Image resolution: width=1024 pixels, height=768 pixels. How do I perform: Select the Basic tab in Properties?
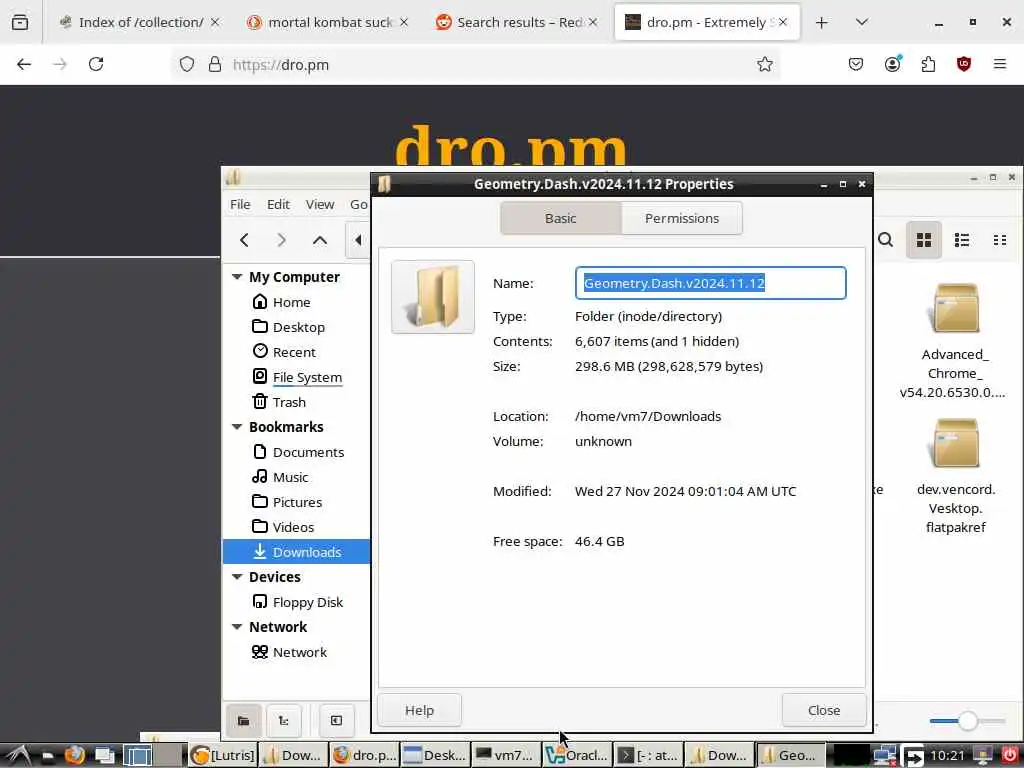560,218
